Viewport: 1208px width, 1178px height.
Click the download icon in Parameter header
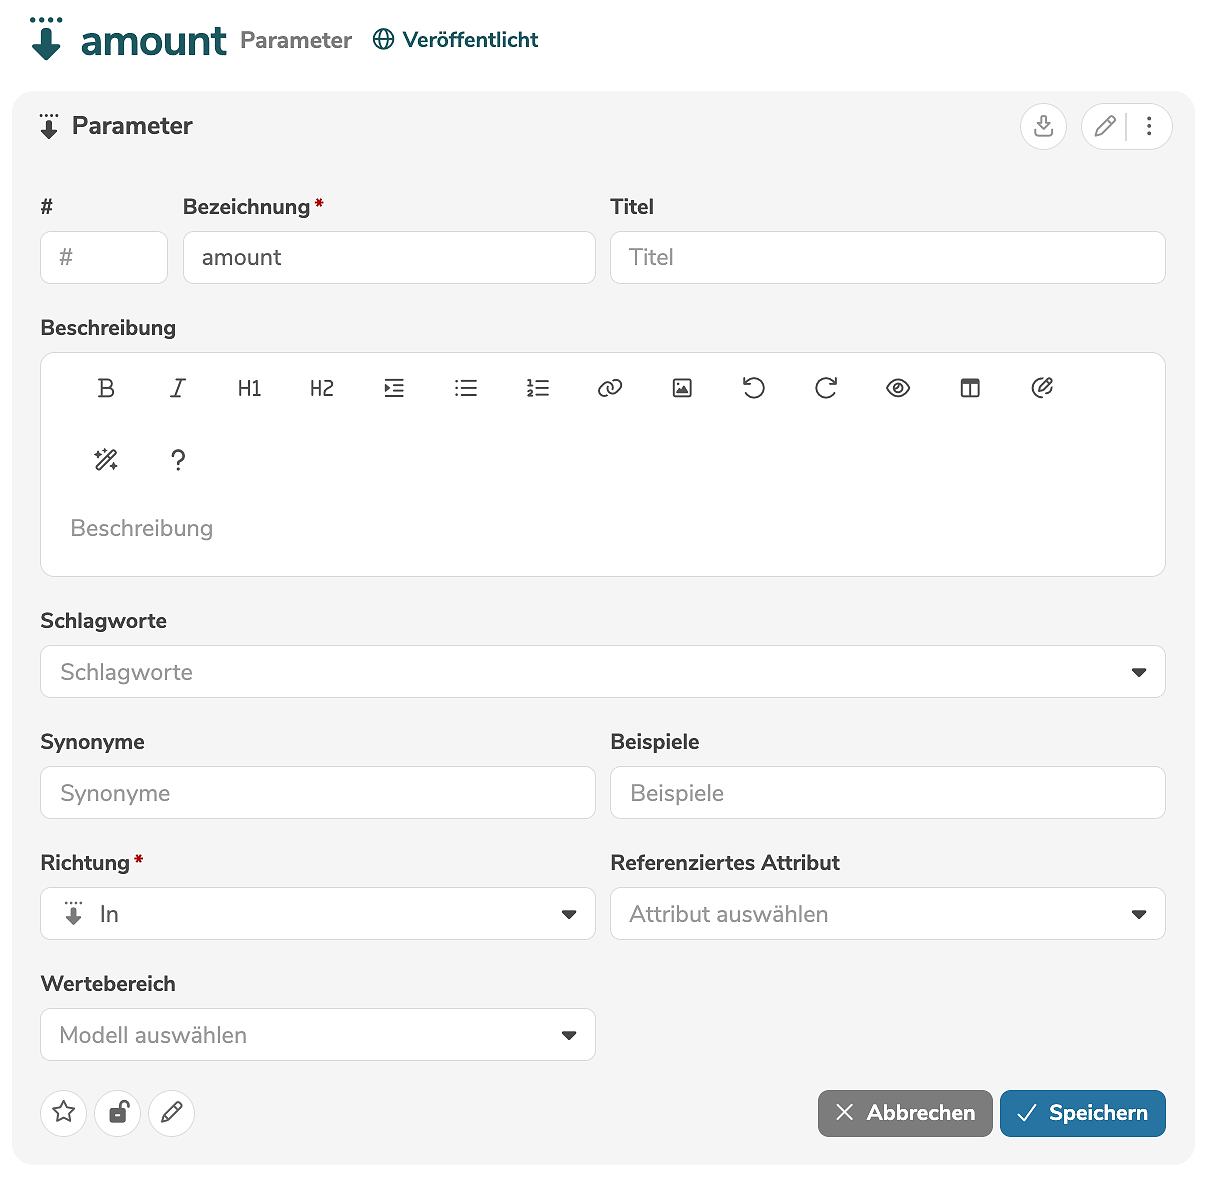(x=1043, y=126)
